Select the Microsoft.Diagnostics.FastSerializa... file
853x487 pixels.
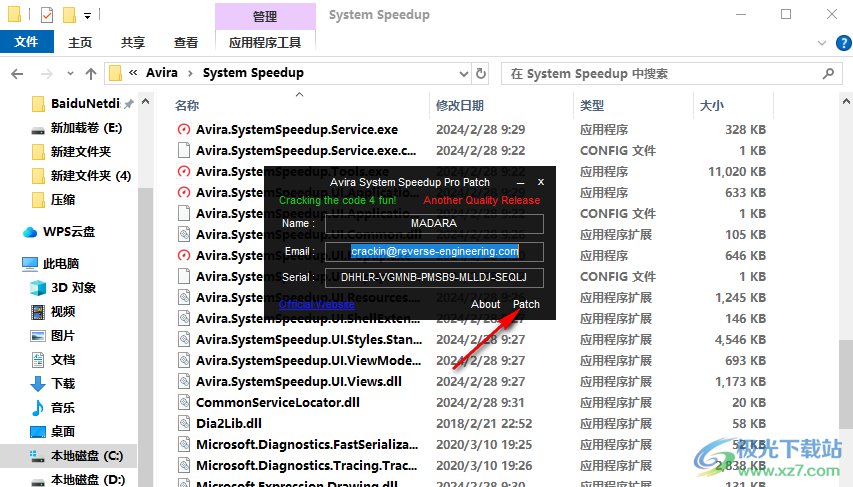click(307, 445)
